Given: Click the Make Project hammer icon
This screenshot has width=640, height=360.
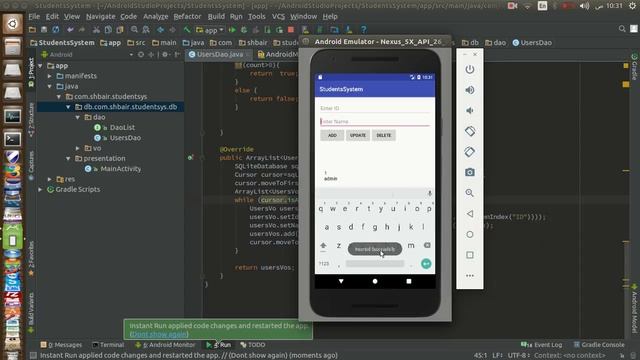Looking at the screenshot, I should [x=187, y=30].
